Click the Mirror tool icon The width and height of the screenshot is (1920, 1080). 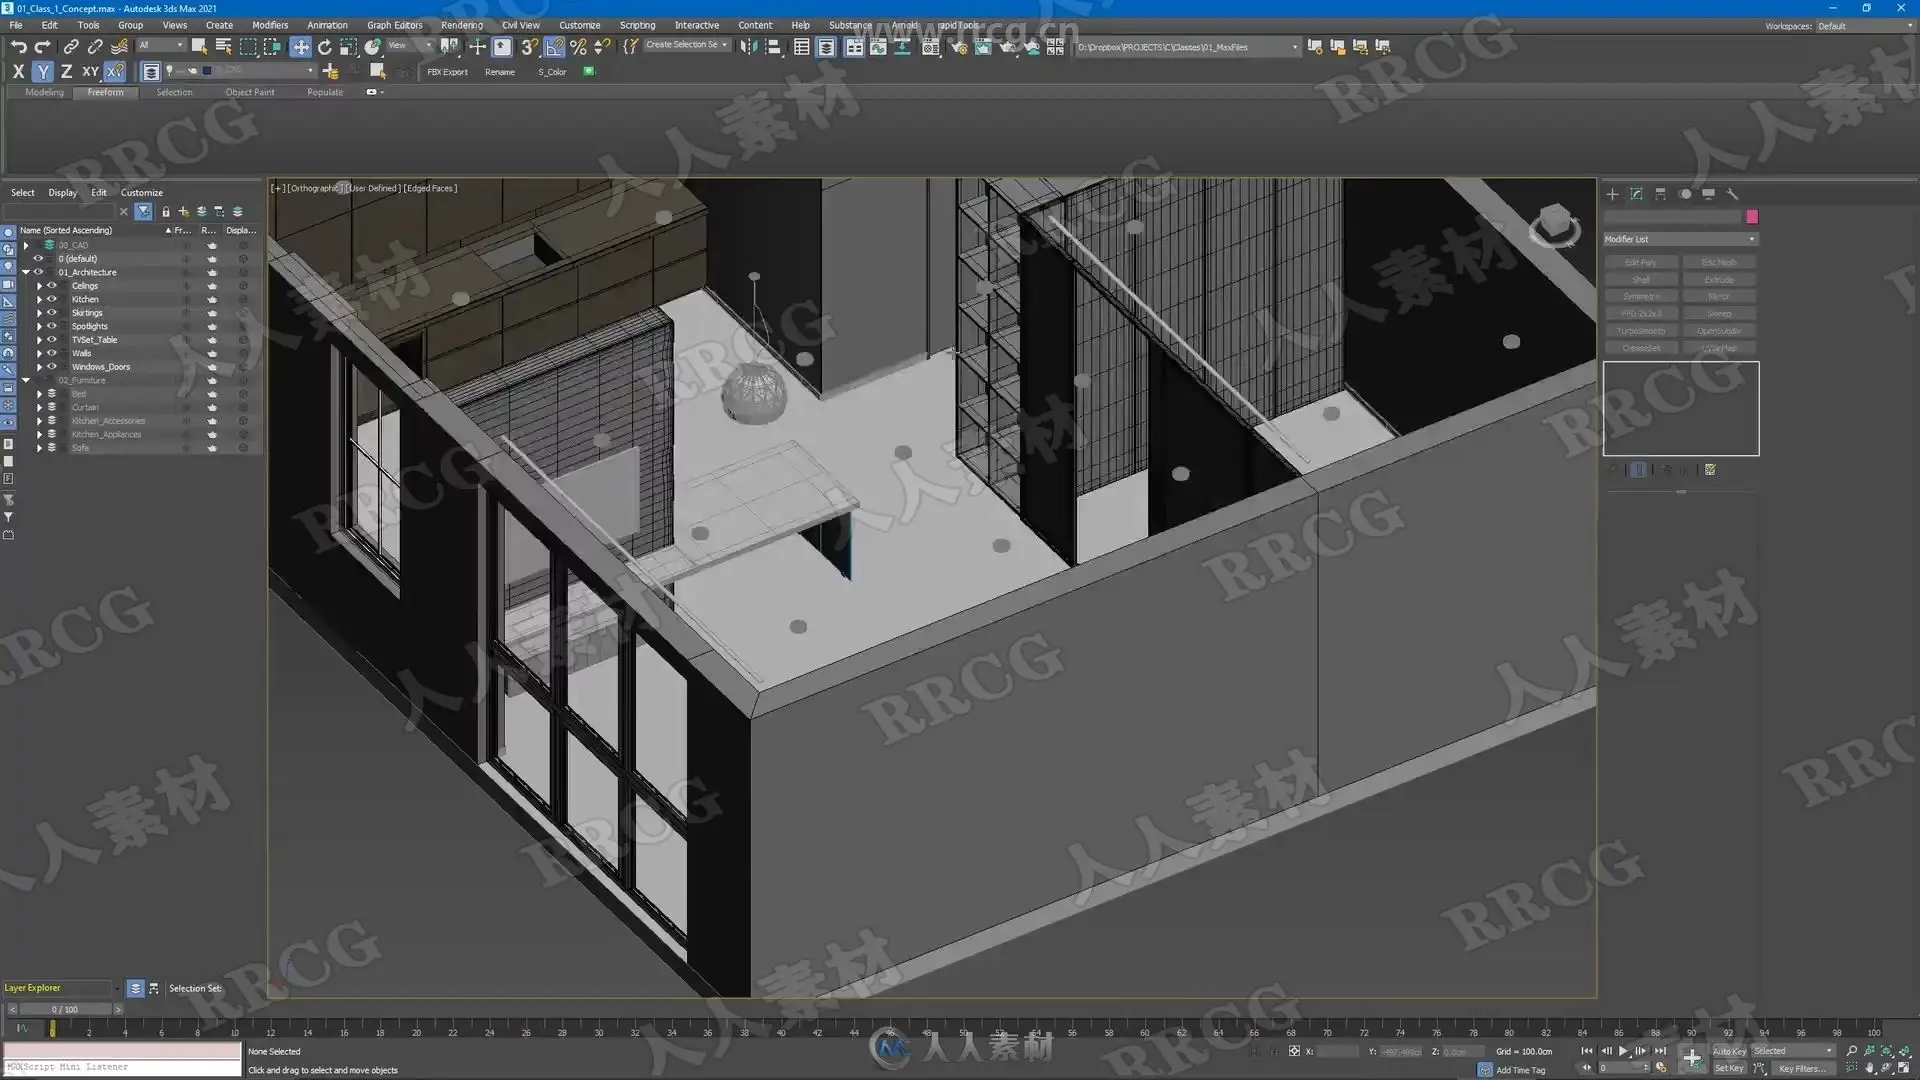[748, 47]
